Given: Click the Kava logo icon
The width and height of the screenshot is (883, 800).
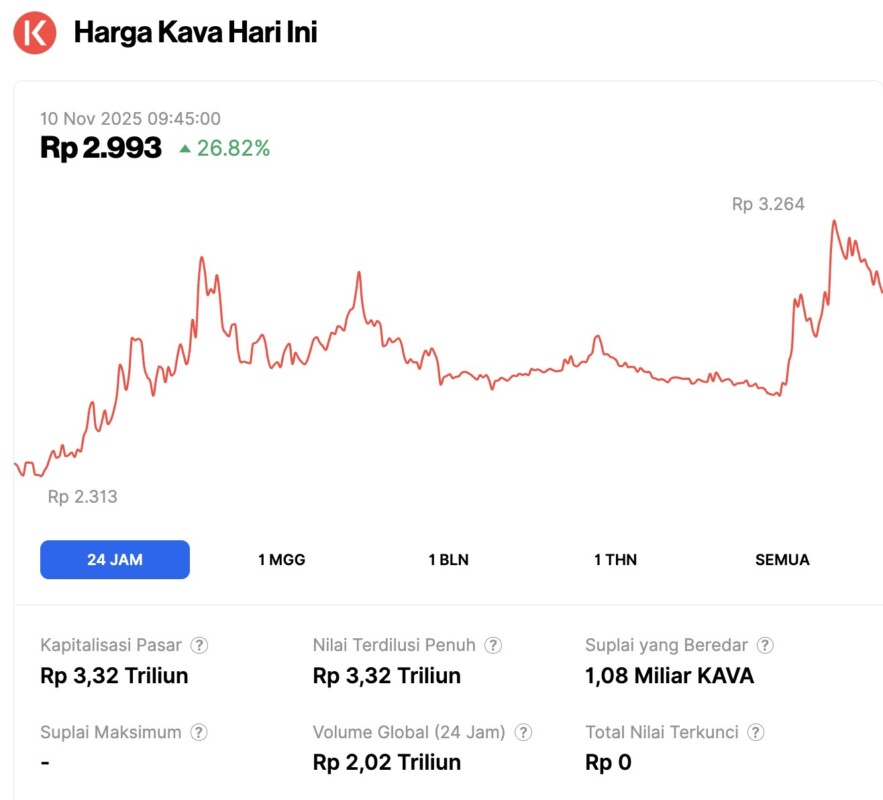Looking at the screenshot, I should coord(35,32).
